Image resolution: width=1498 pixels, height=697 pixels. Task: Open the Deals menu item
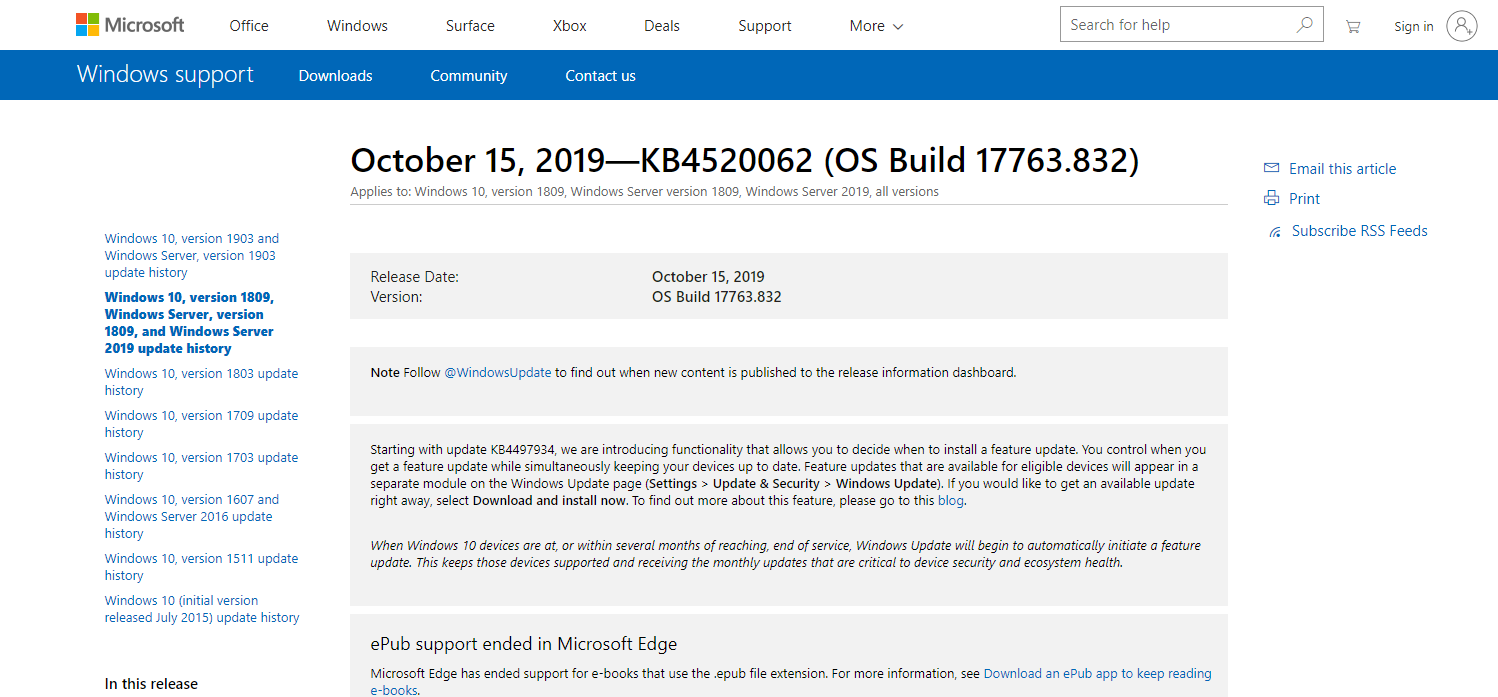click(x=662, y=26)
